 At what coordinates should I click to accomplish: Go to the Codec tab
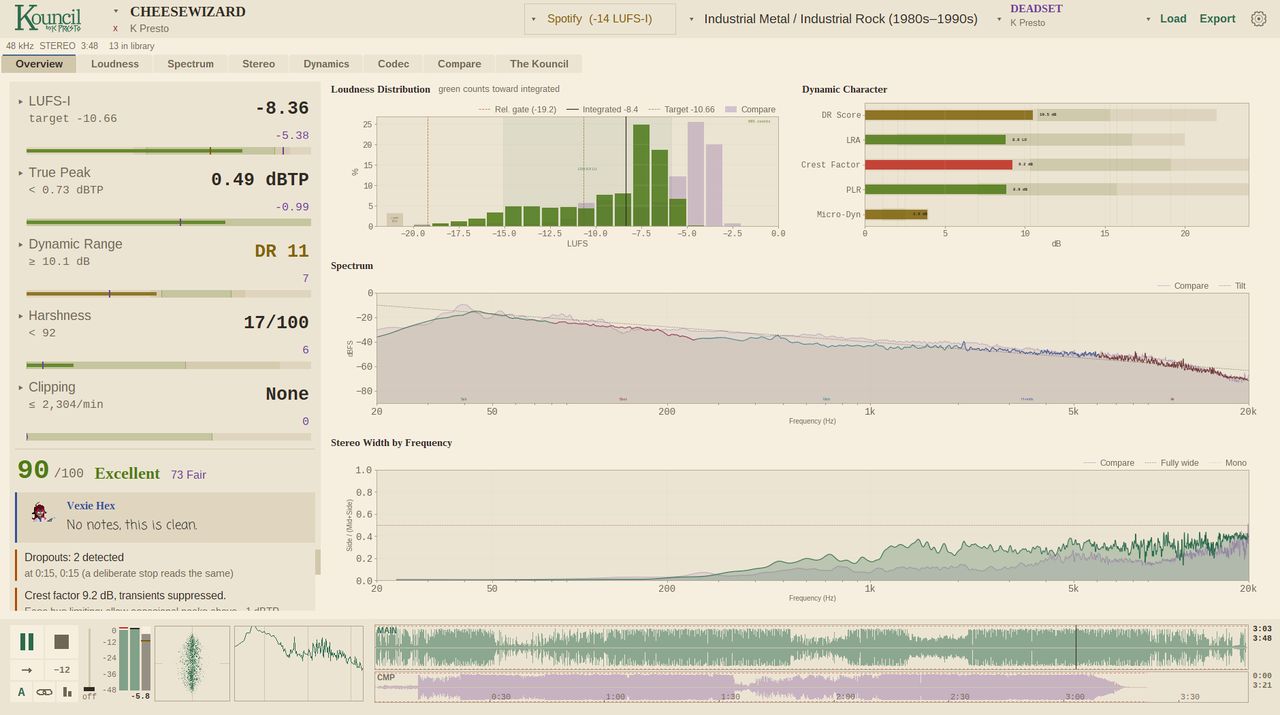pyautogui.click(x=393, y=64)
